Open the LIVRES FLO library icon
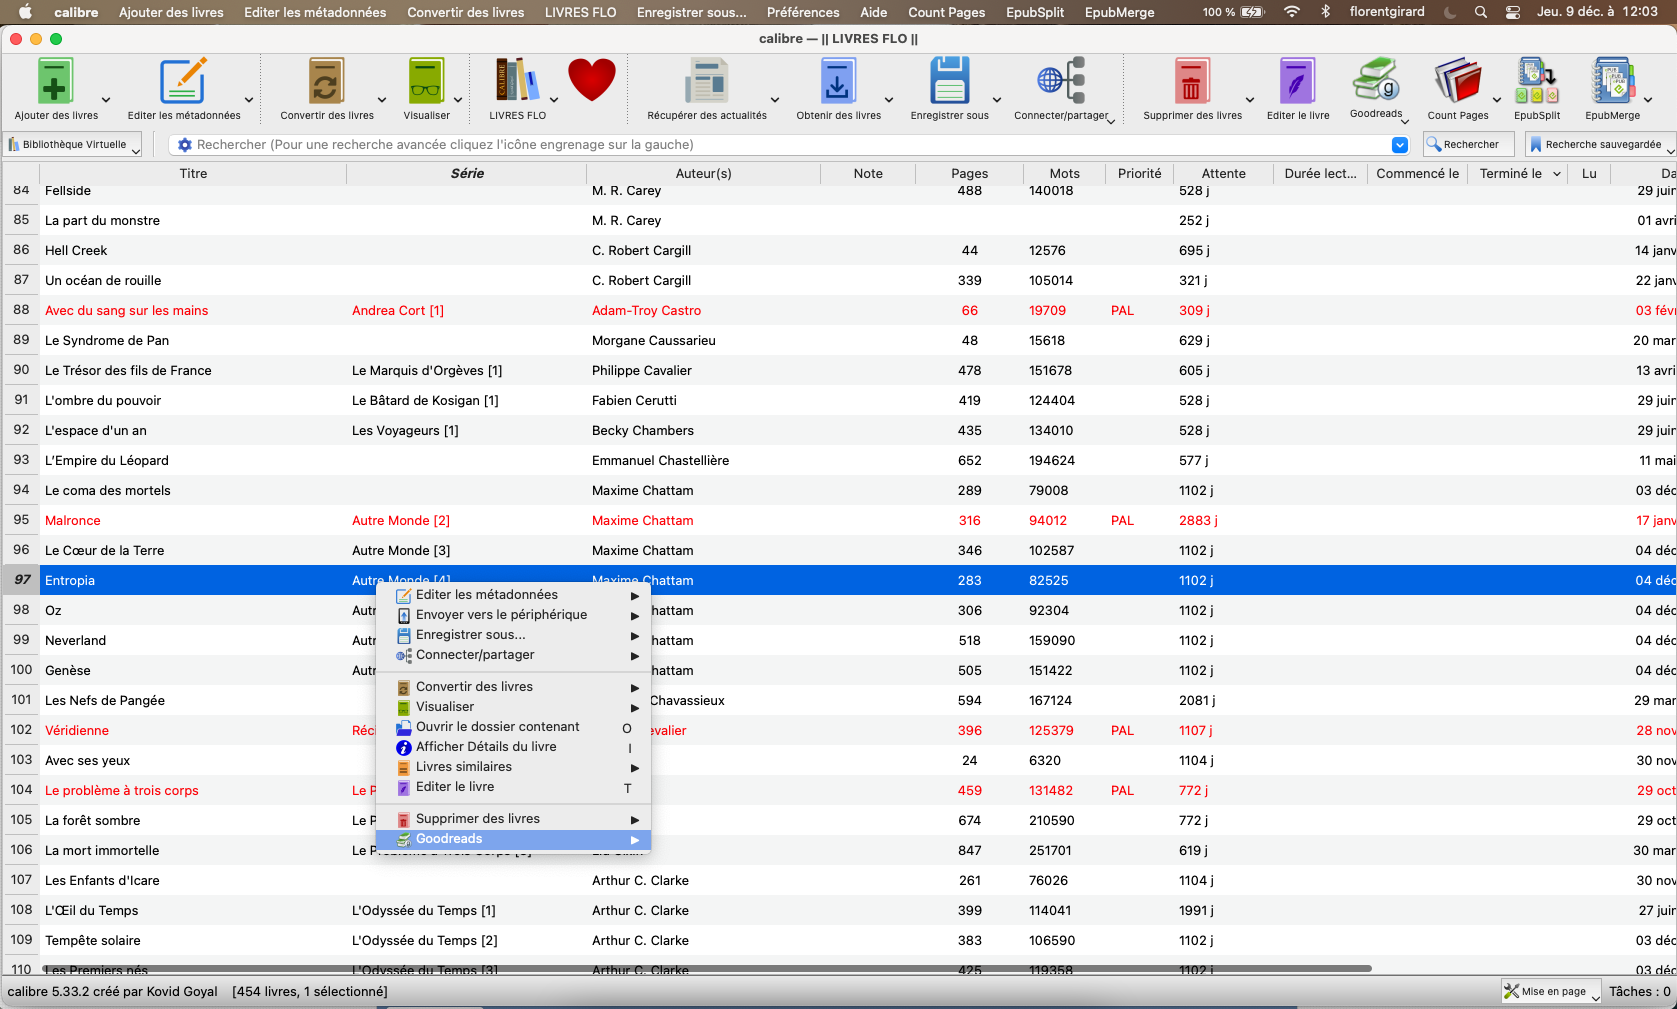Viewport: 1677px width, 1009px height. [x=517, y=81]
